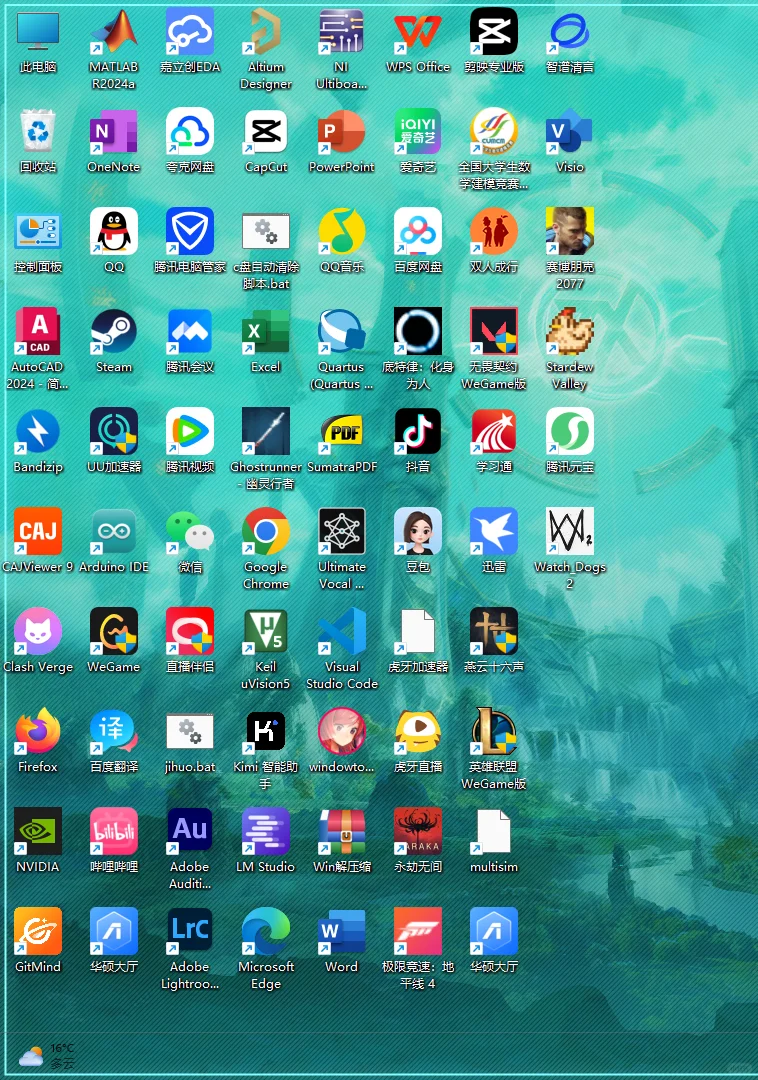Open the UU加速器 shortcut
The width and height of the screenshot is (758, 1080).
tap(114, 431)
